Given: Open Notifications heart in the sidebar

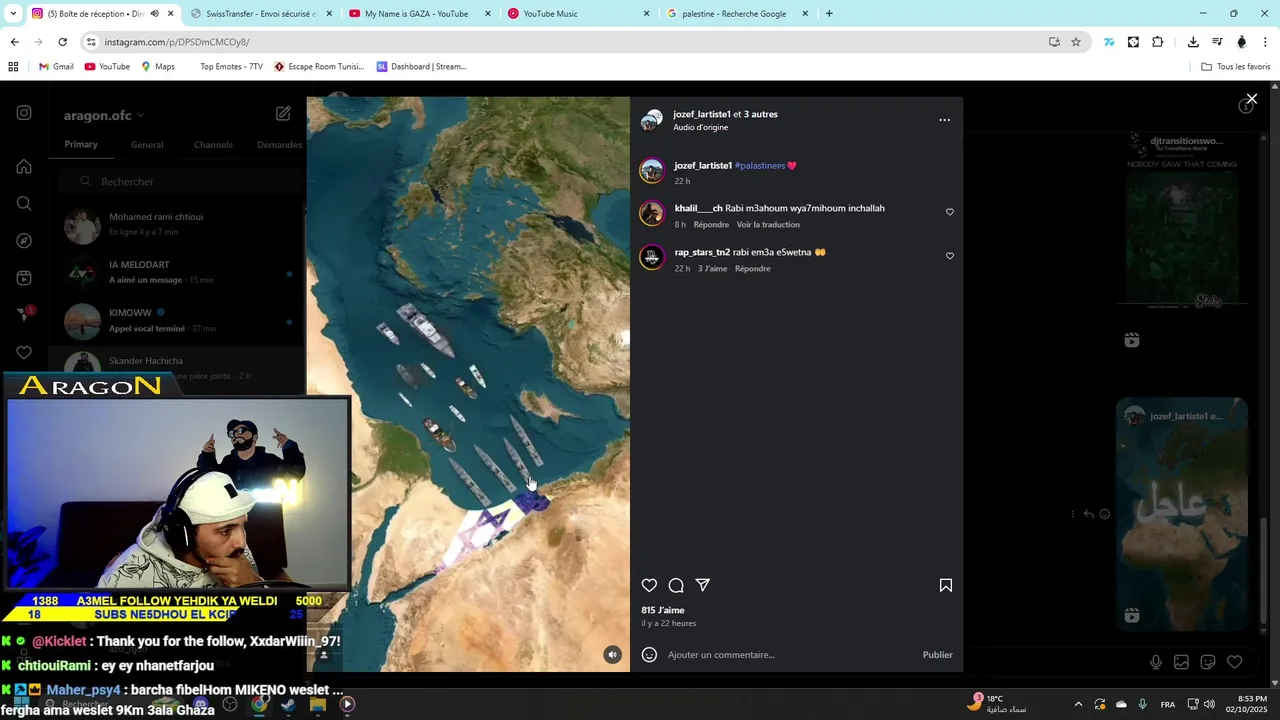Looking at the screenshot, I should (24, 352).
